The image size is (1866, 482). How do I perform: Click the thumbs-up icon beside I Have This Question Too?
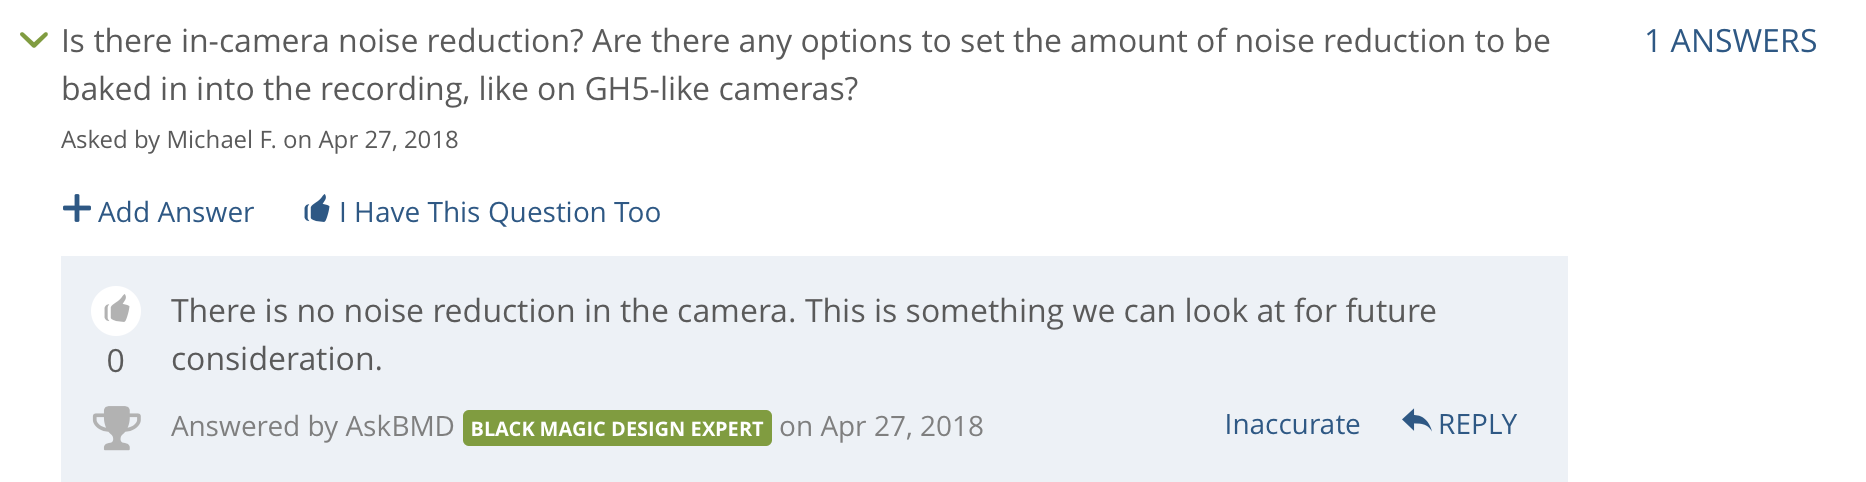[x=317, y=209]
